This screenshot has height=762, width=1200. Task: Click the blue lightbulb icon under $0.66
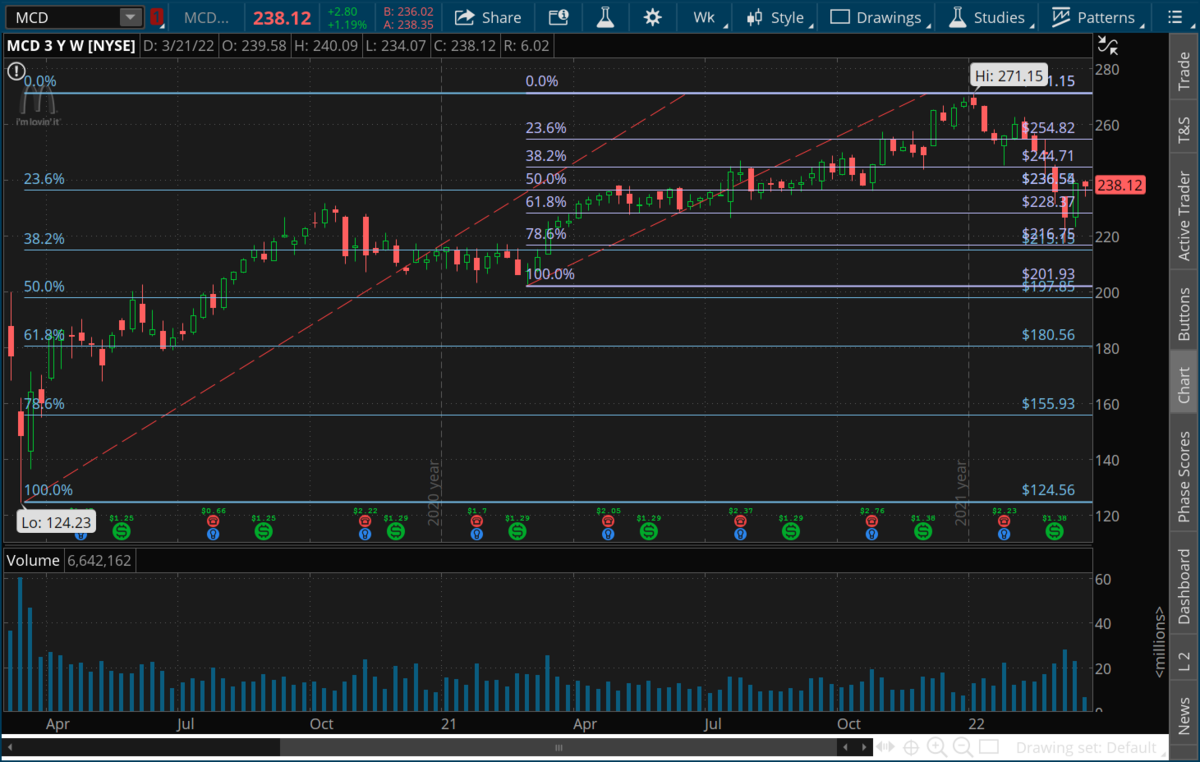point(213,535)
